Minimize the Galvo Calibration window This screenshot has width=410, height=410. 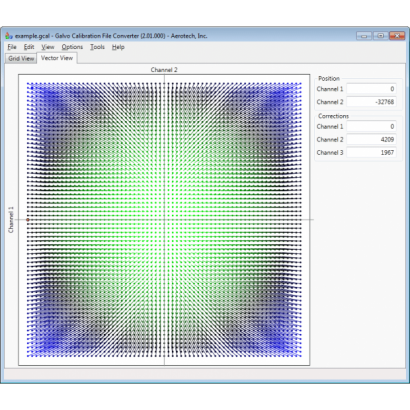364,36
